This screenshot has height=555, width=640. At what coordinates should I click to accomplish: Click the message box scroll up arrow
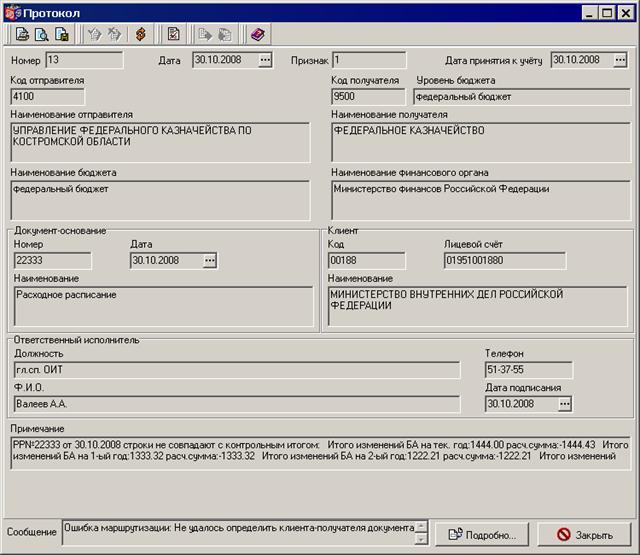click(x=421, y=526)
